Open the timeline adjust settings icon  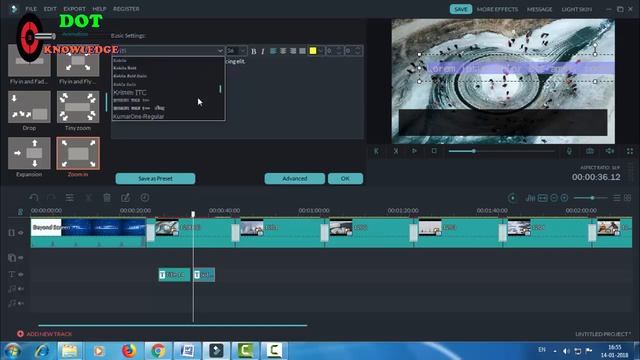click(70, 198)
